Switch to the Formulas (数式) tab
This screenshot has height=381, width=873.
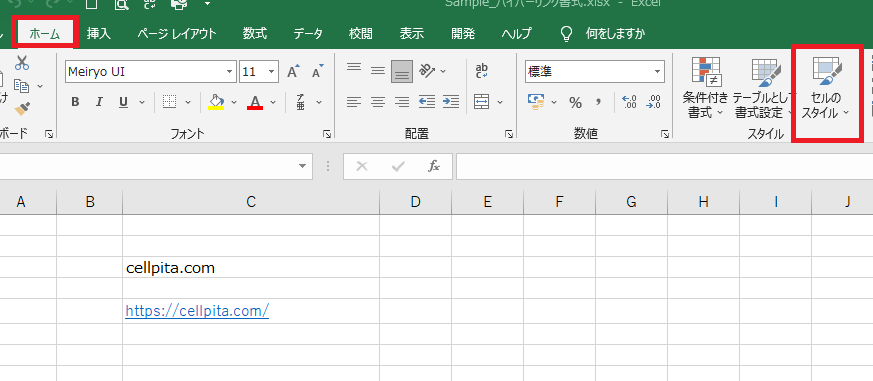point(254,33)
